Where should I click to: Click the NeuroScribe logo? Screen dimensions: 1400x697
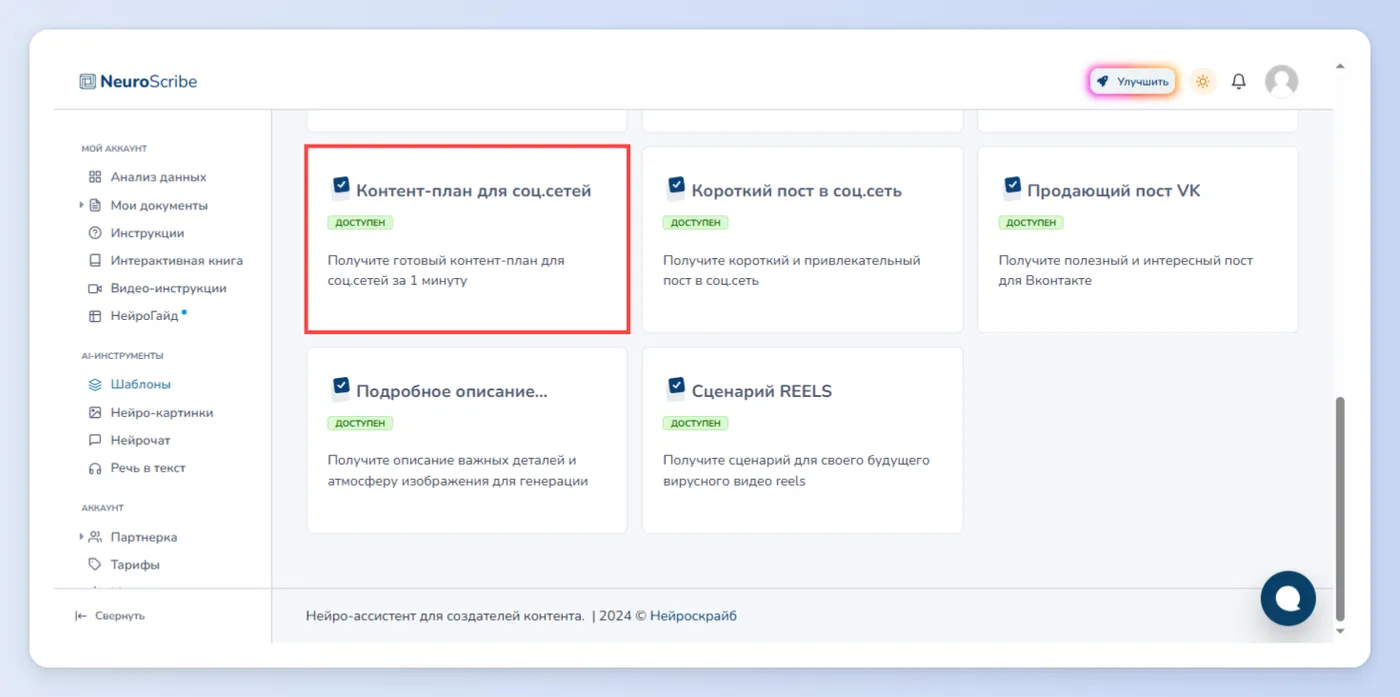tap(138, 81)
